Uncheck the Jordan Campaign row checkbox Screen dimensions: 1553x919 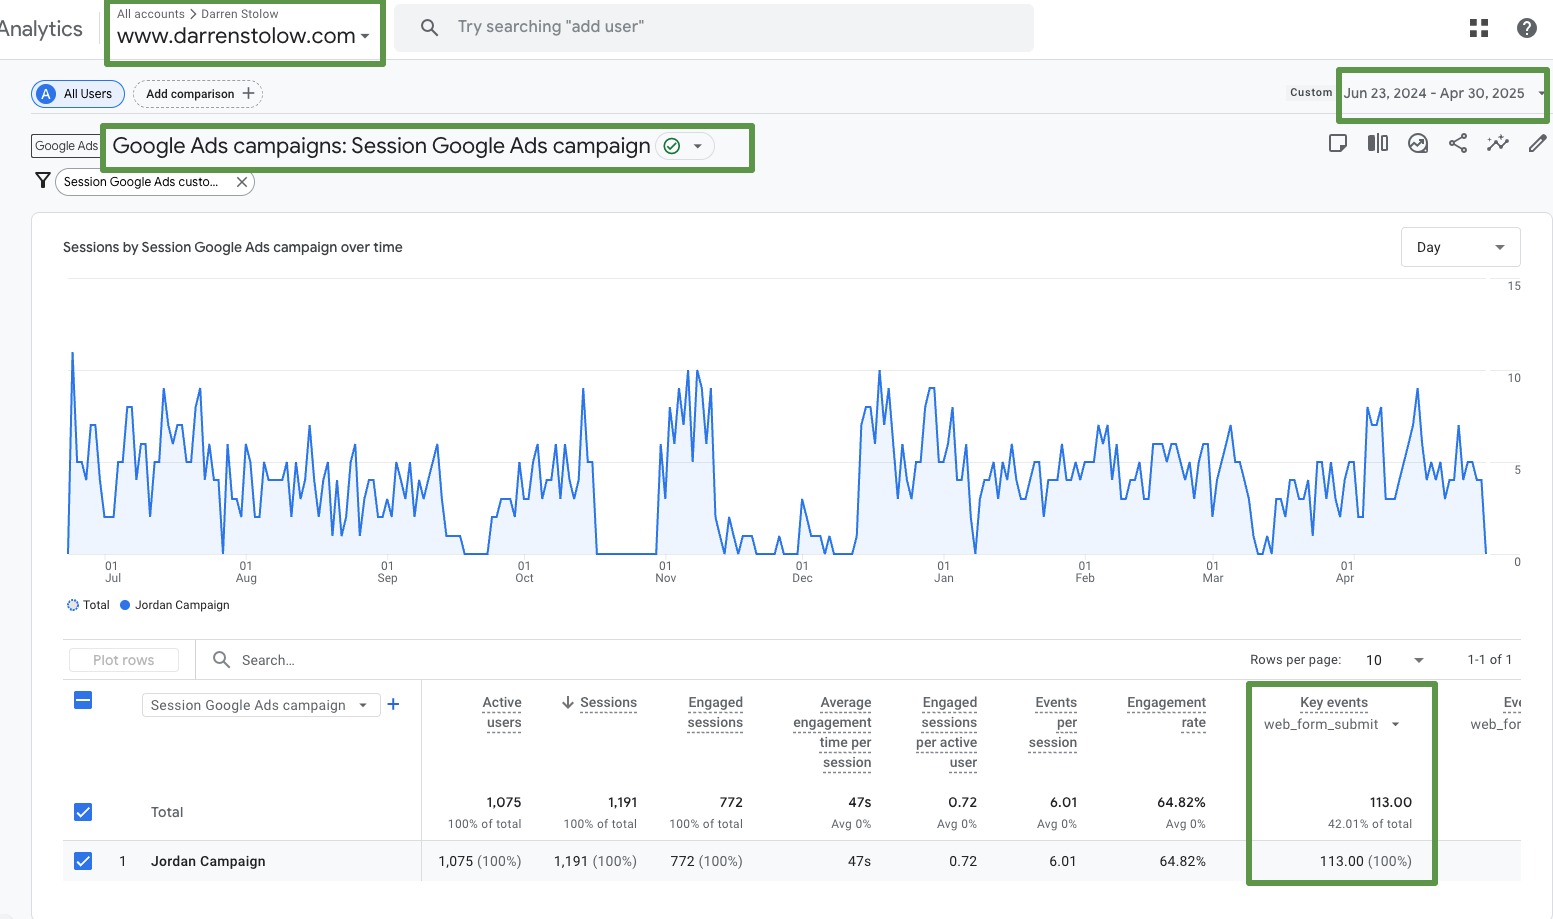tap(83, 861)
